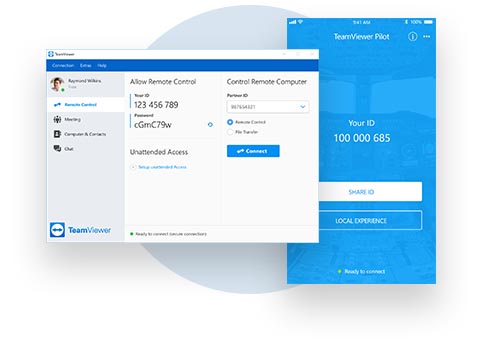Click Setup unattended access link
The image size is (482, 364).
click(162, 167)
